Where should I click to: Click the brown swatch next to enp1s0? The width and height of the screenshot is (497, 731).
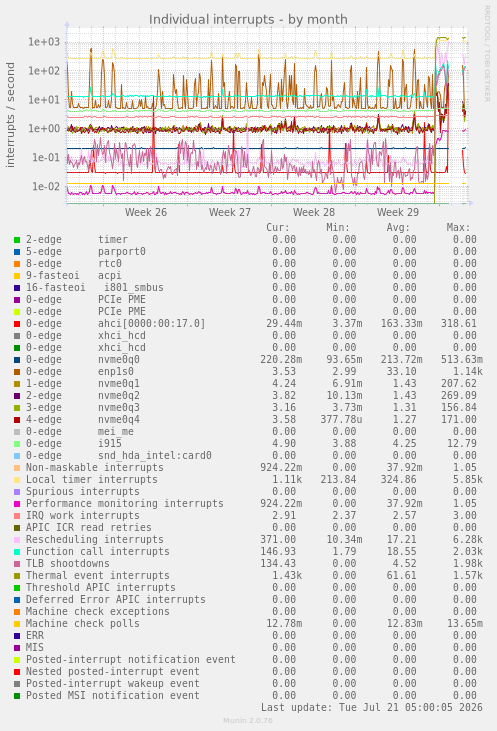[x=17, y=372]
